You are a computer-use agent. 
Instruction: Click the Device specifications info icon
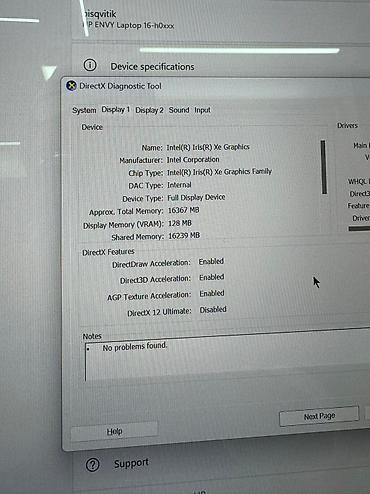[90, 65]
